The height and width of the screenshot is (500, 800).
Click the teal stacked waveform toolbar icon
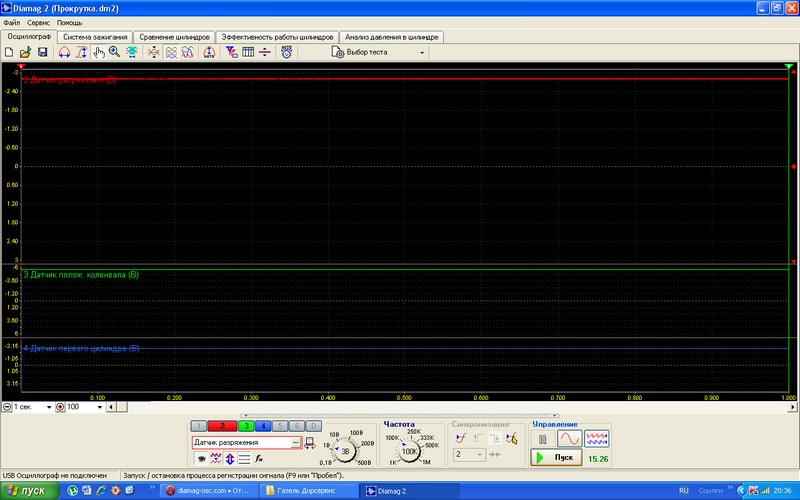click(x=132, y=52)
